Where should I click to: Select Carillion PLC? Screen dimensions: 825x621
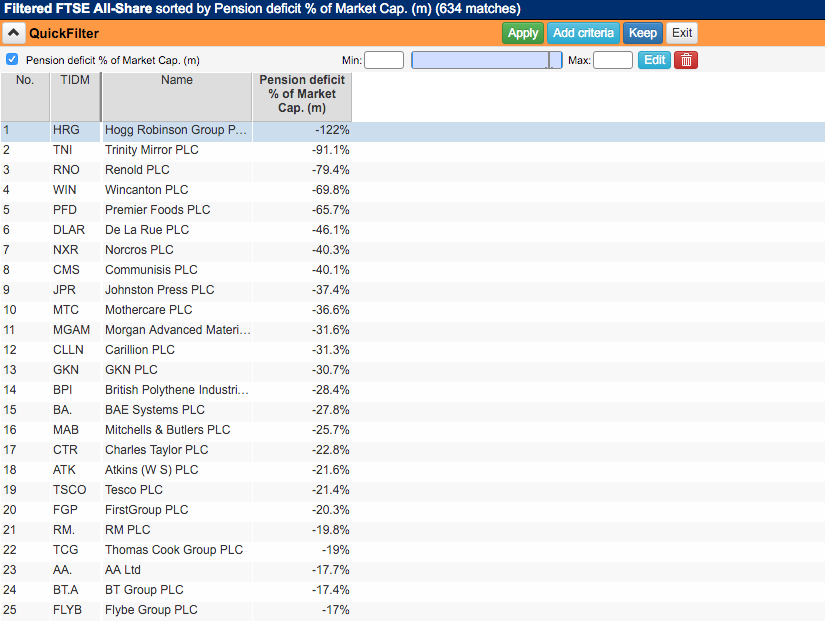coord(139,350)
